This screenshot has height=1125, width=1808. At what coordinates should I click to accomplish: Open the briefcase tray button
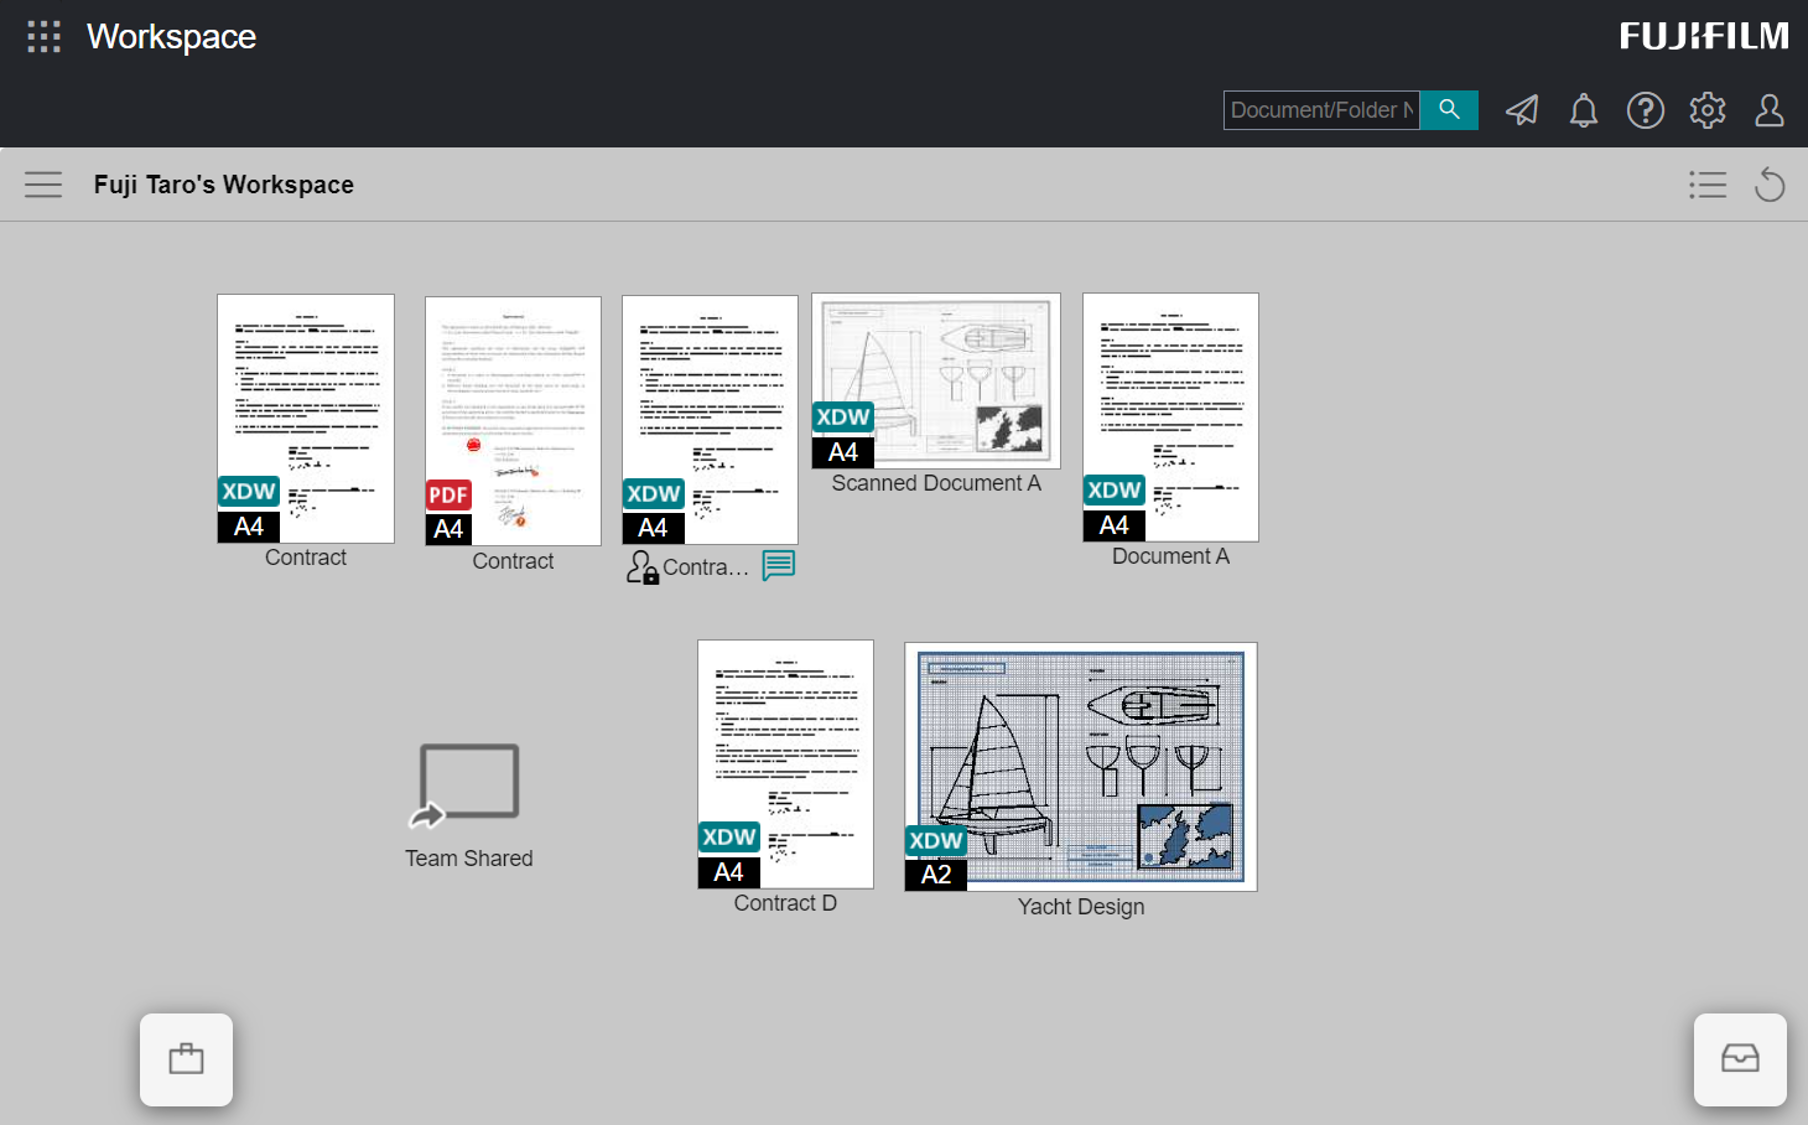click(x=186, y=1059)
